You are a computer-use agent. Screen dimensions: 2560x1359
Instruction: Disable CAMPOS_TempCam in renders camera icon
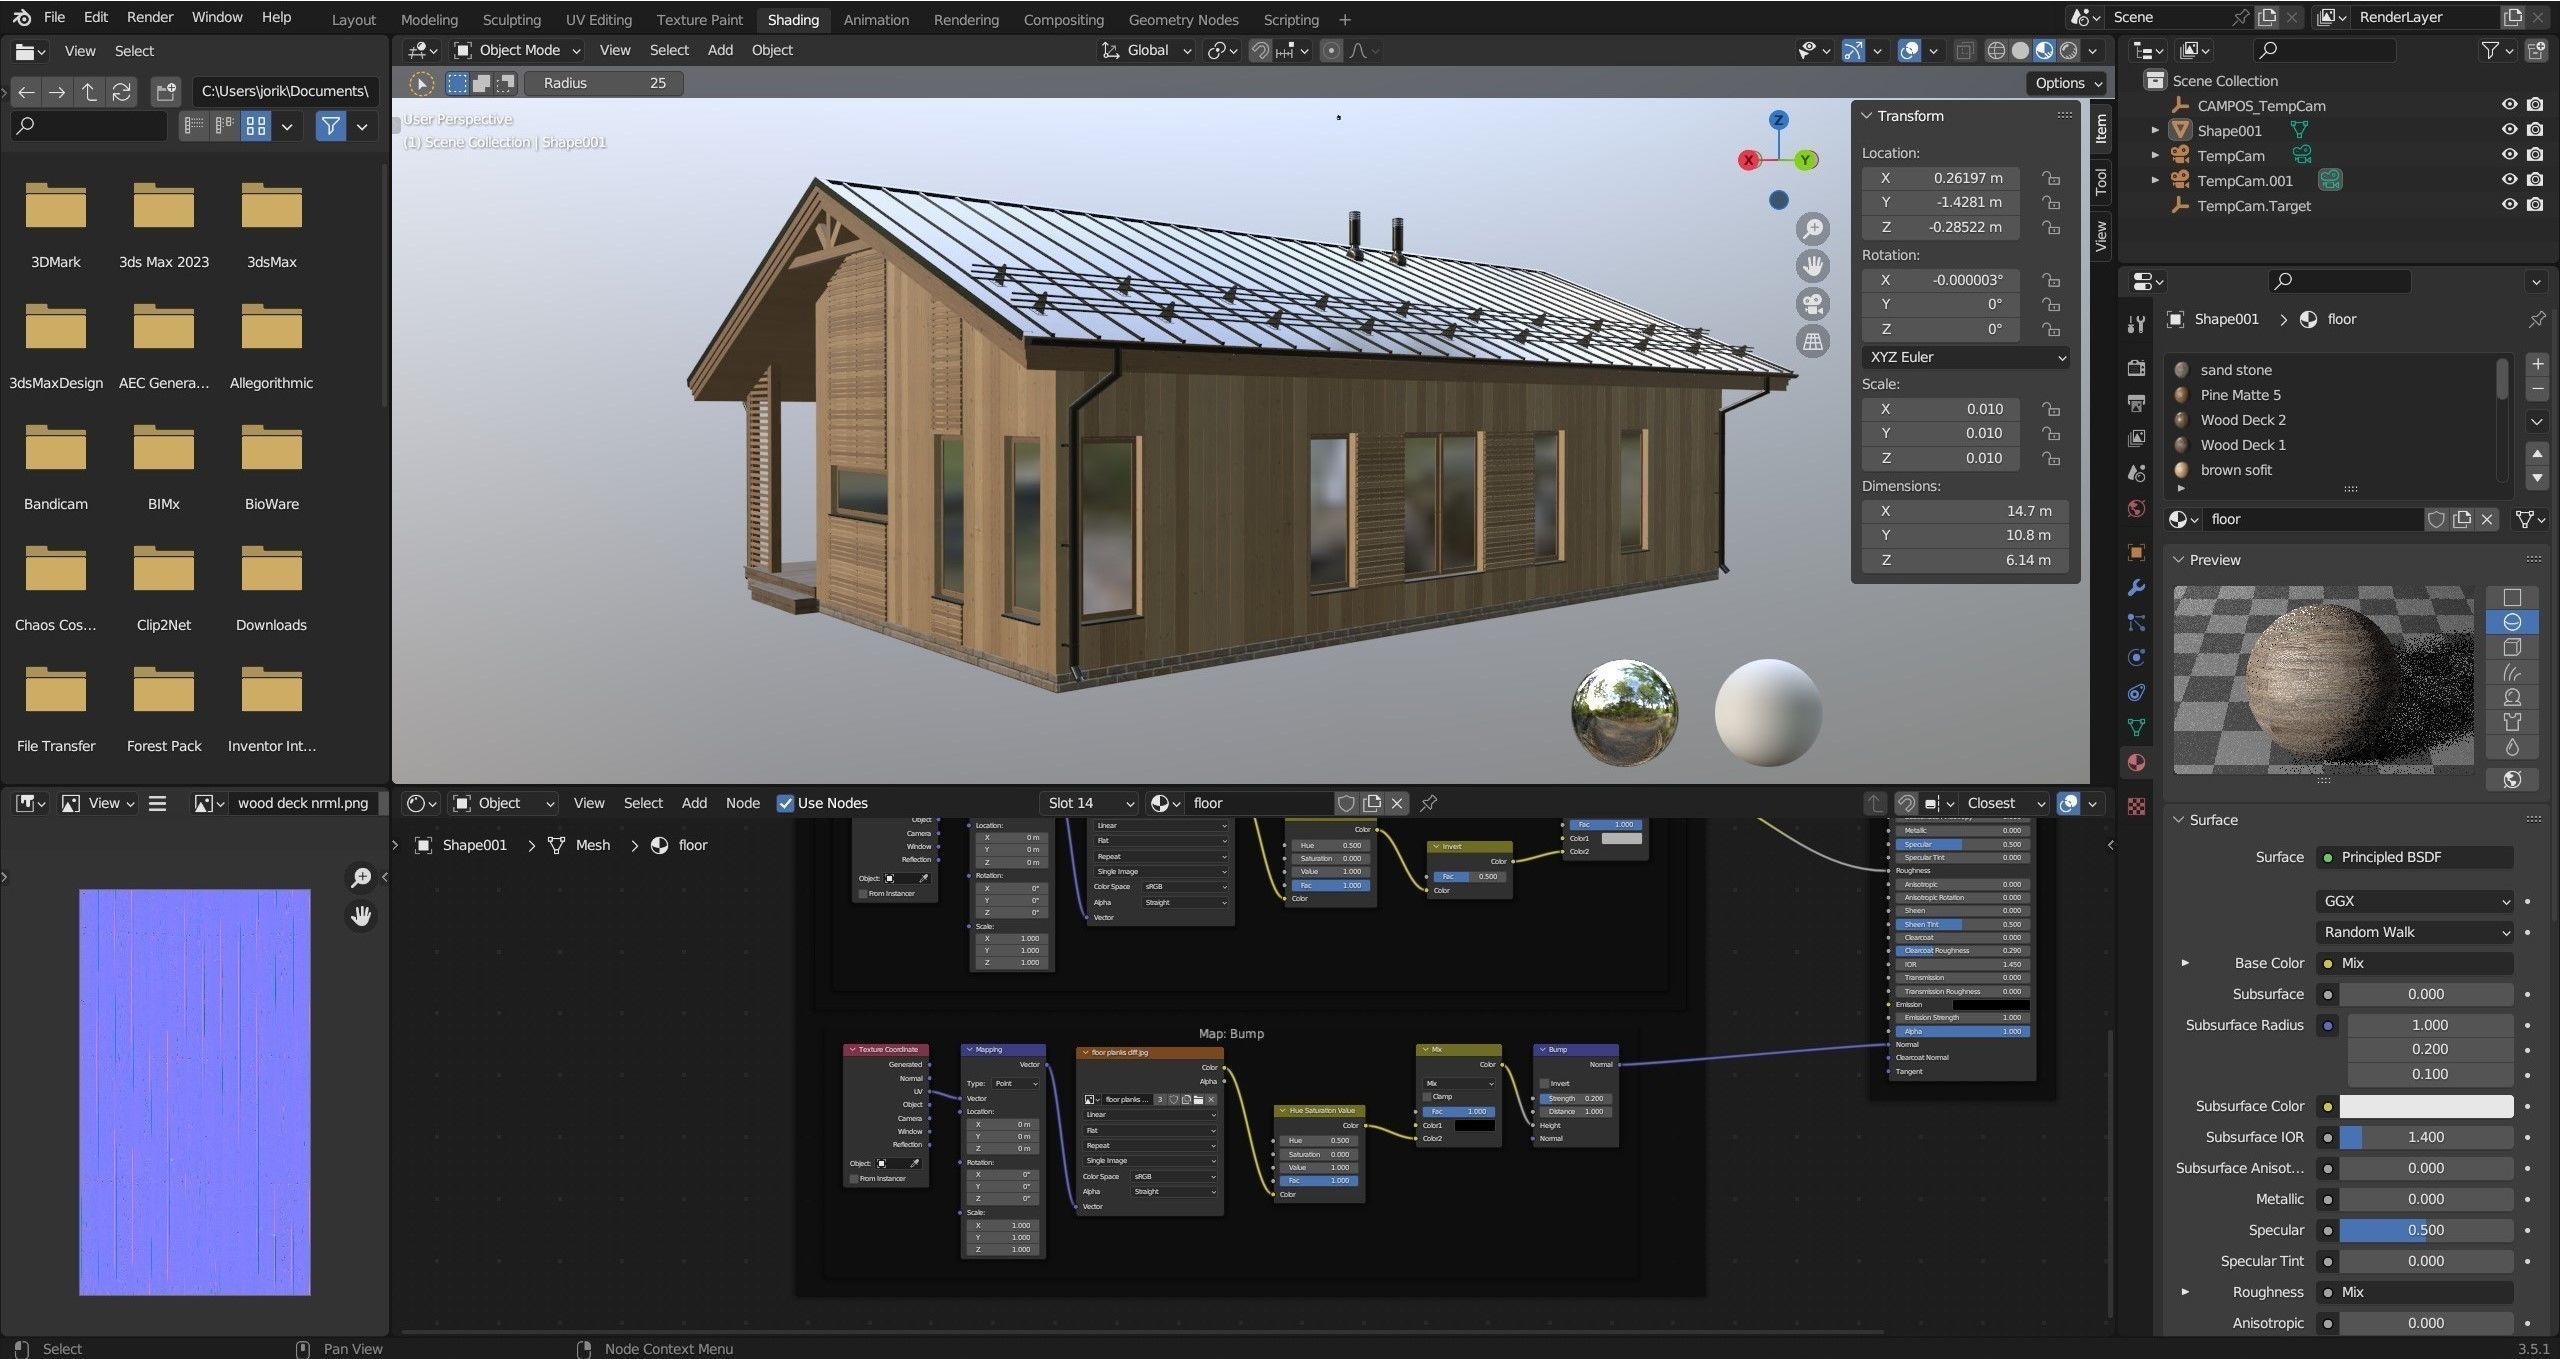pyautogui.click(x=2535, y=105)
